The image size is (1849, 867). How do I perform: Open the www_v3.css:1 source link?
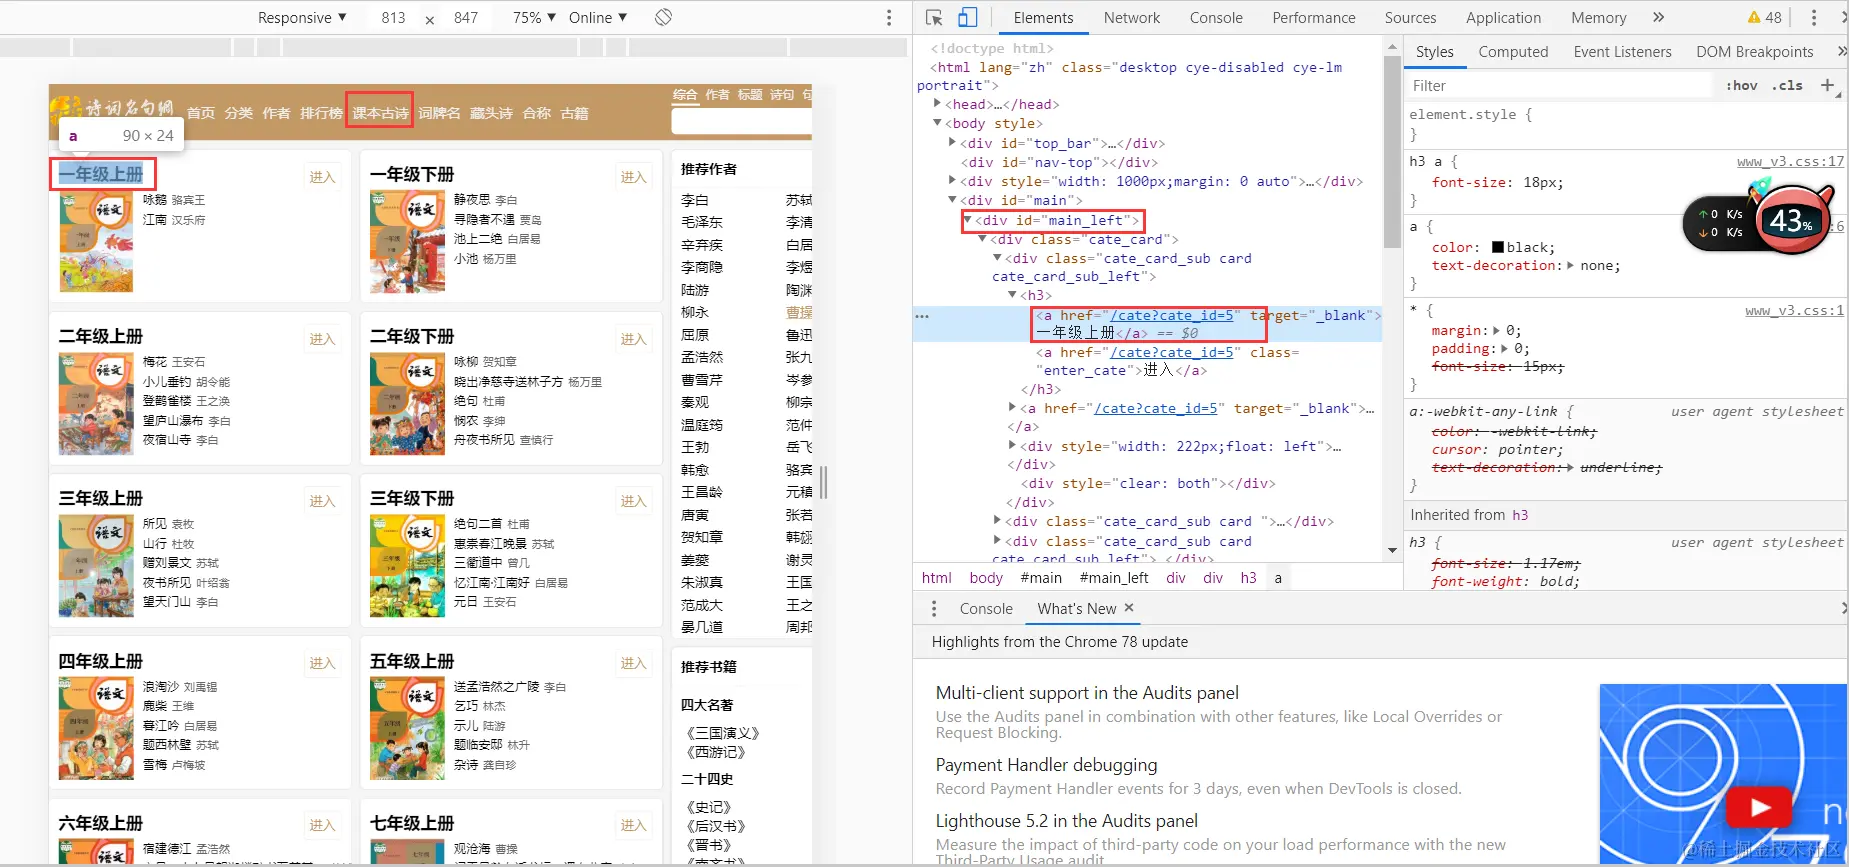[1795, 310]
